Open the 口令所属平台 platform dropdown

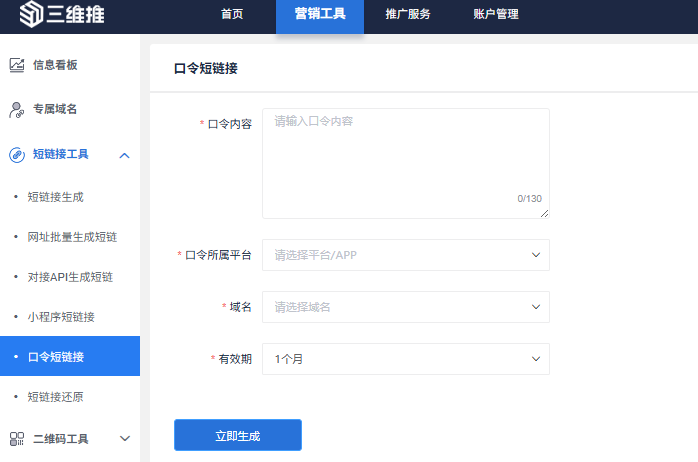406,255
